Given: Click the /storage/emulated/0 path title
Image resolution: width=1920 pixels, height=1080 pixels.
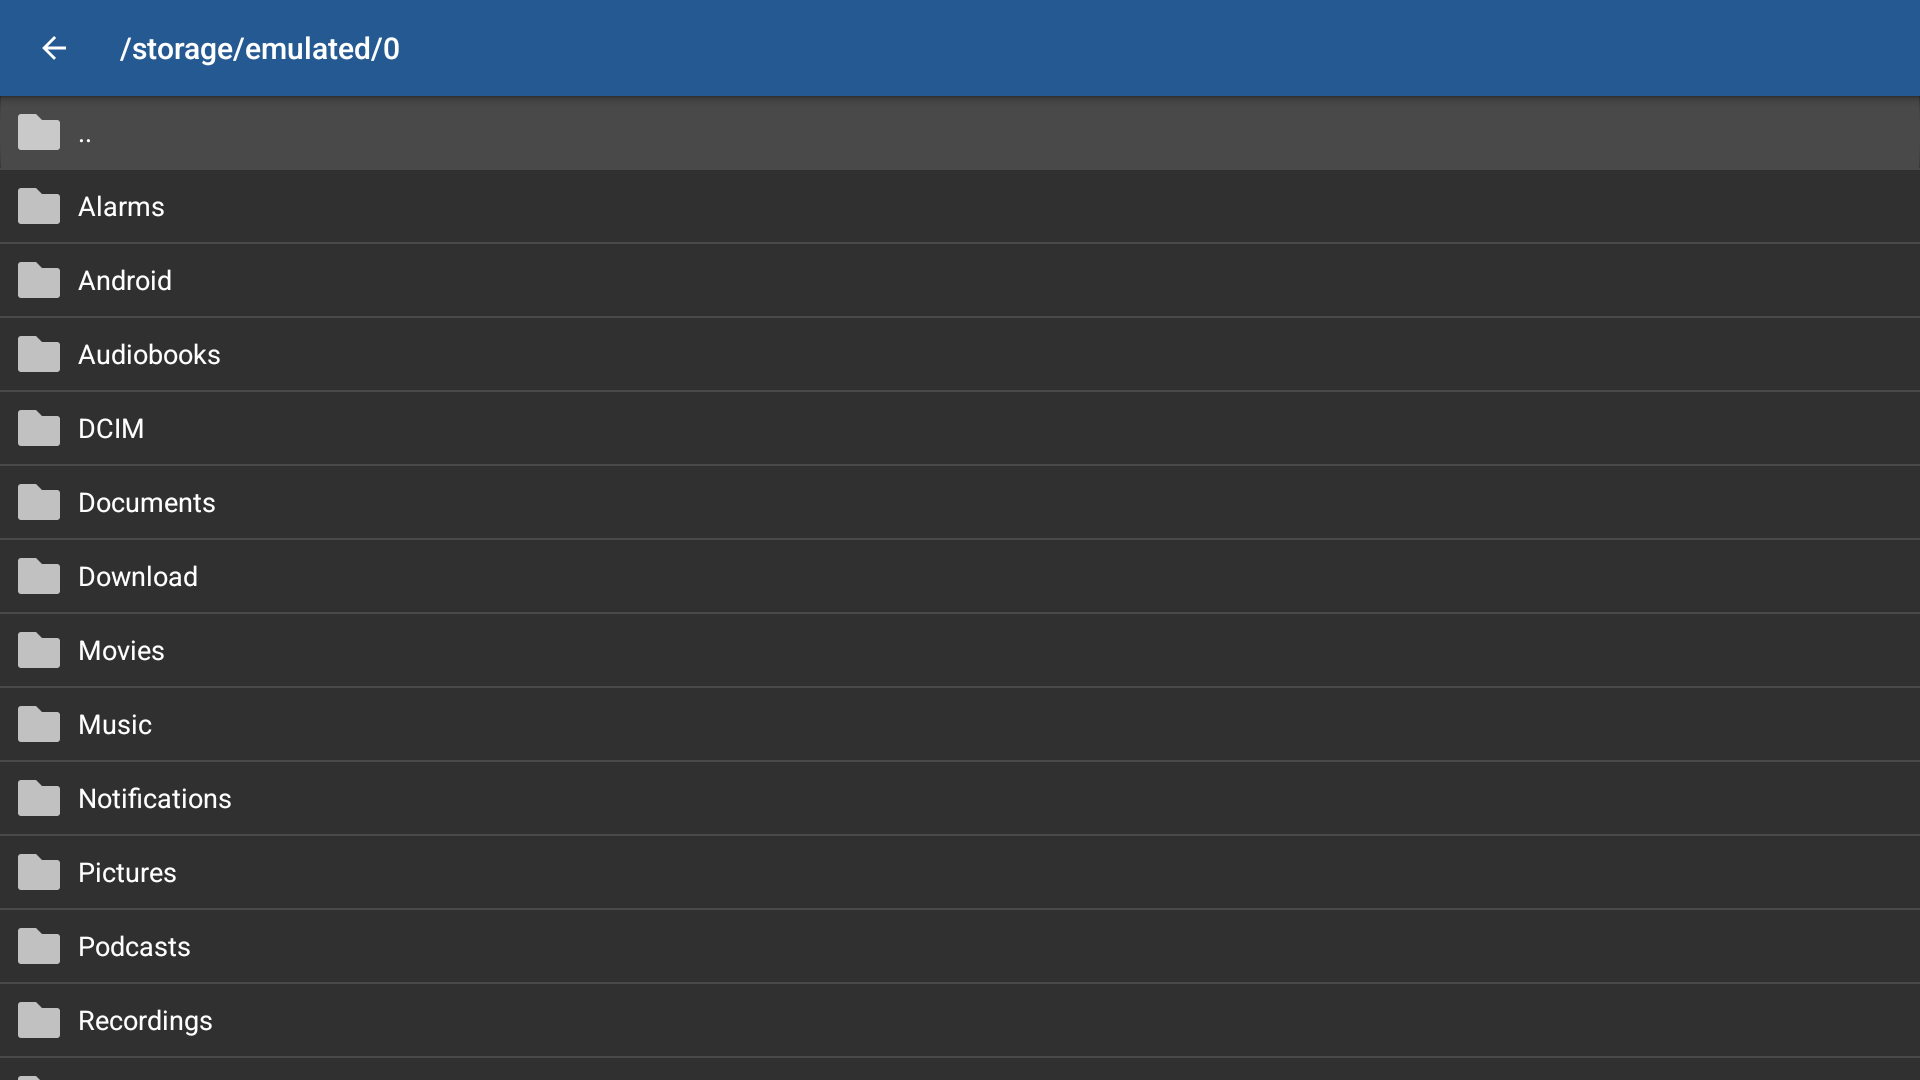Looking at the screenshot, I should (x=260, y=49).
